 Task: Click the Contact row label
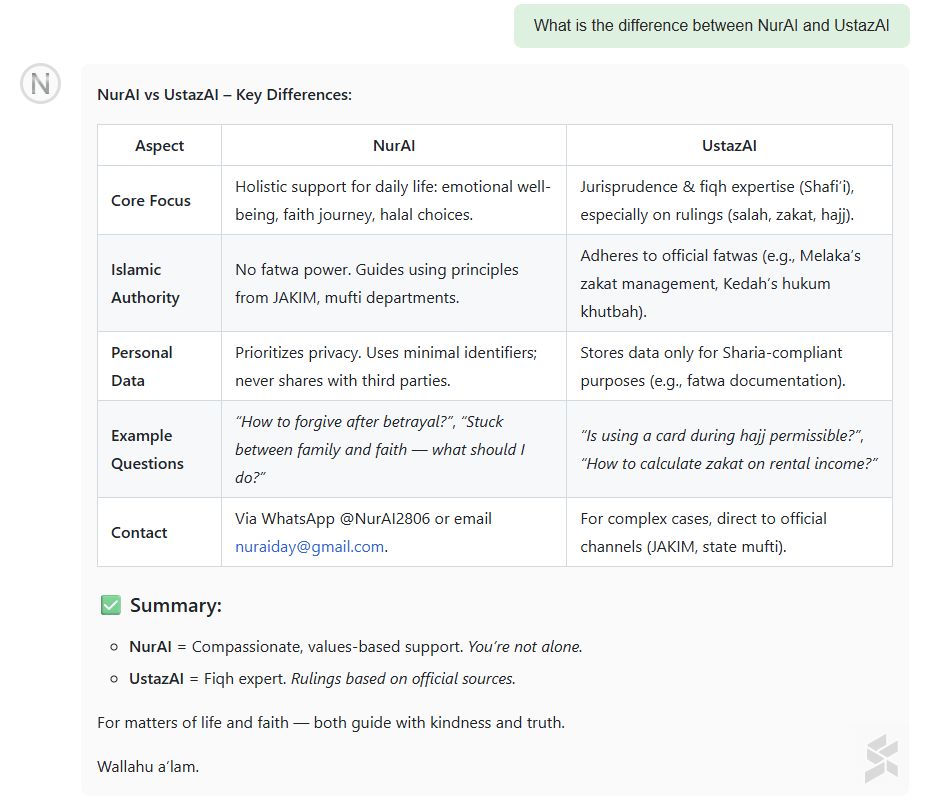[x=139, y=532]
